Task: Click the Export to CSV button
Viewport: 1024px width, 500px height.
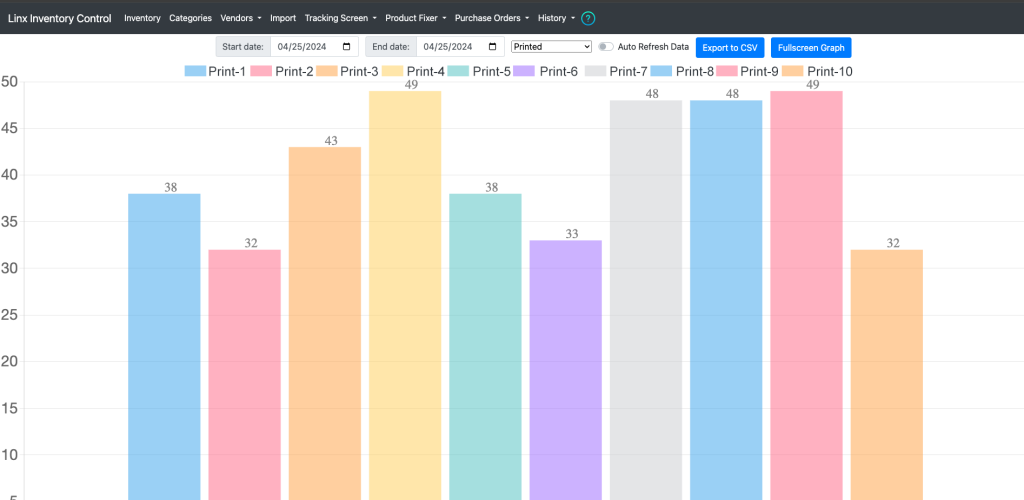Action: [x=729, y=48]
